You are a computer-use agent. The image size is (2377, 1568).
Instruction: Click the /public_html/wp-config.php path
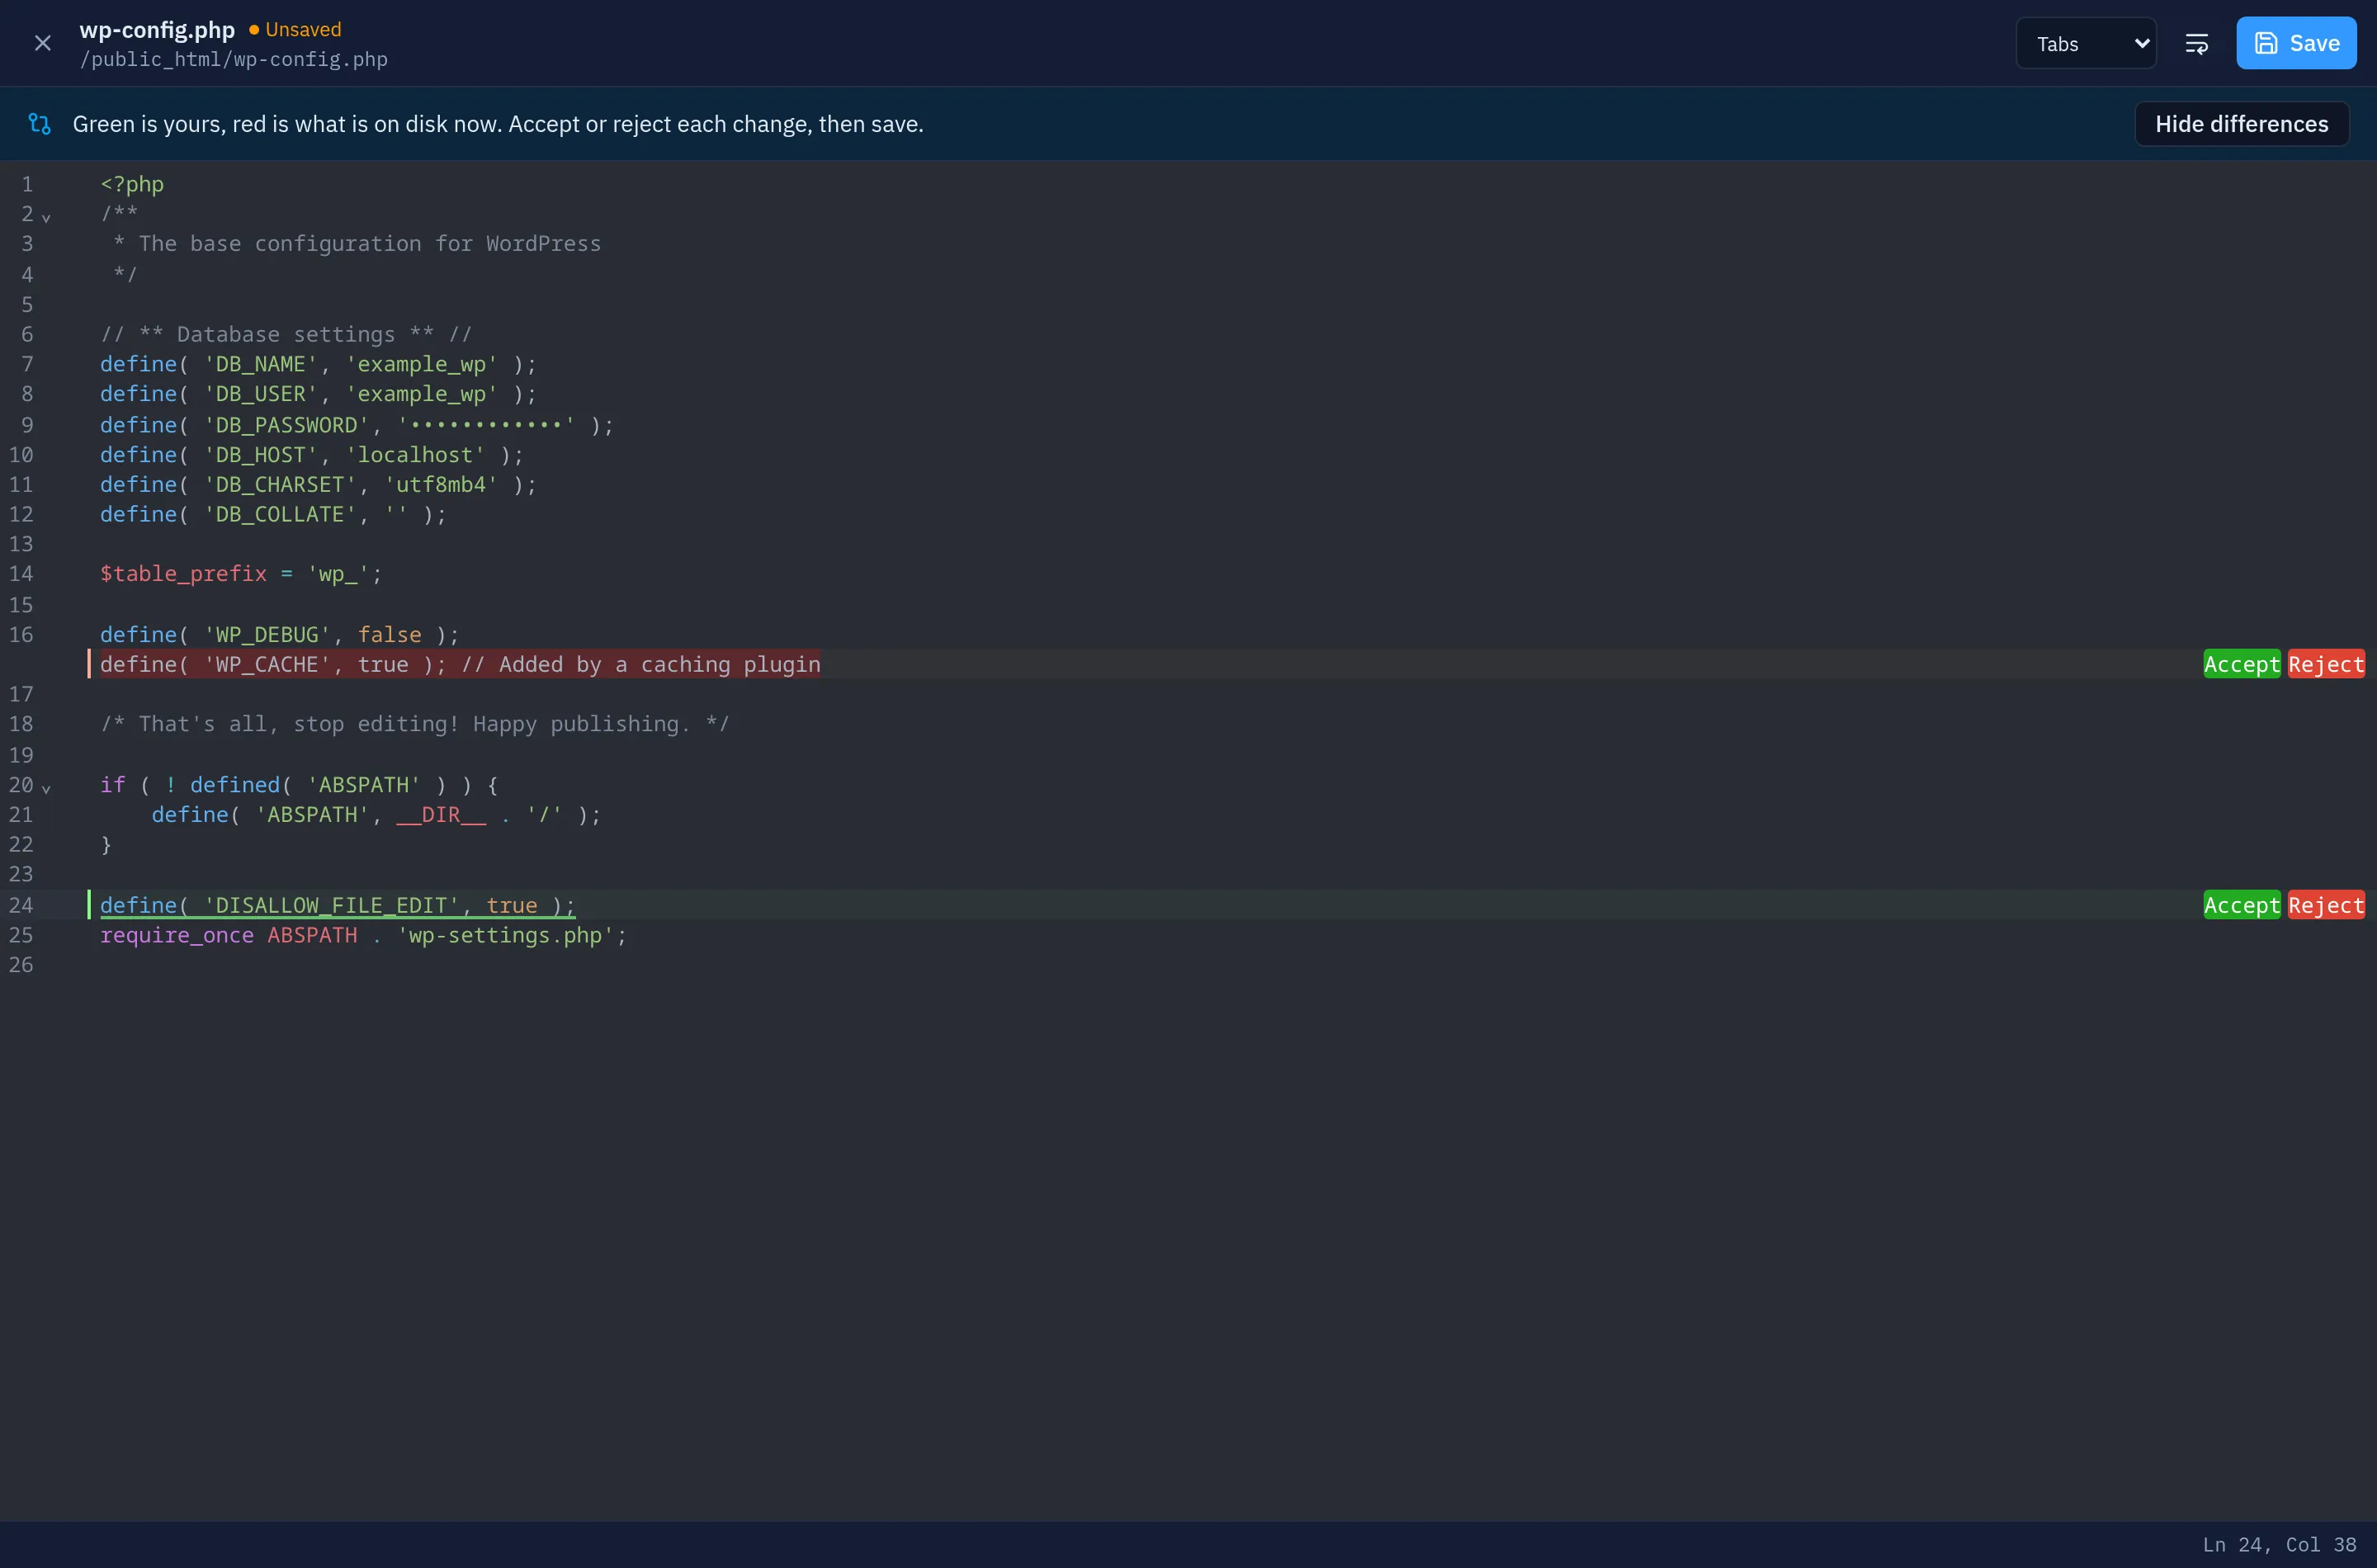(x=234, y=59)
